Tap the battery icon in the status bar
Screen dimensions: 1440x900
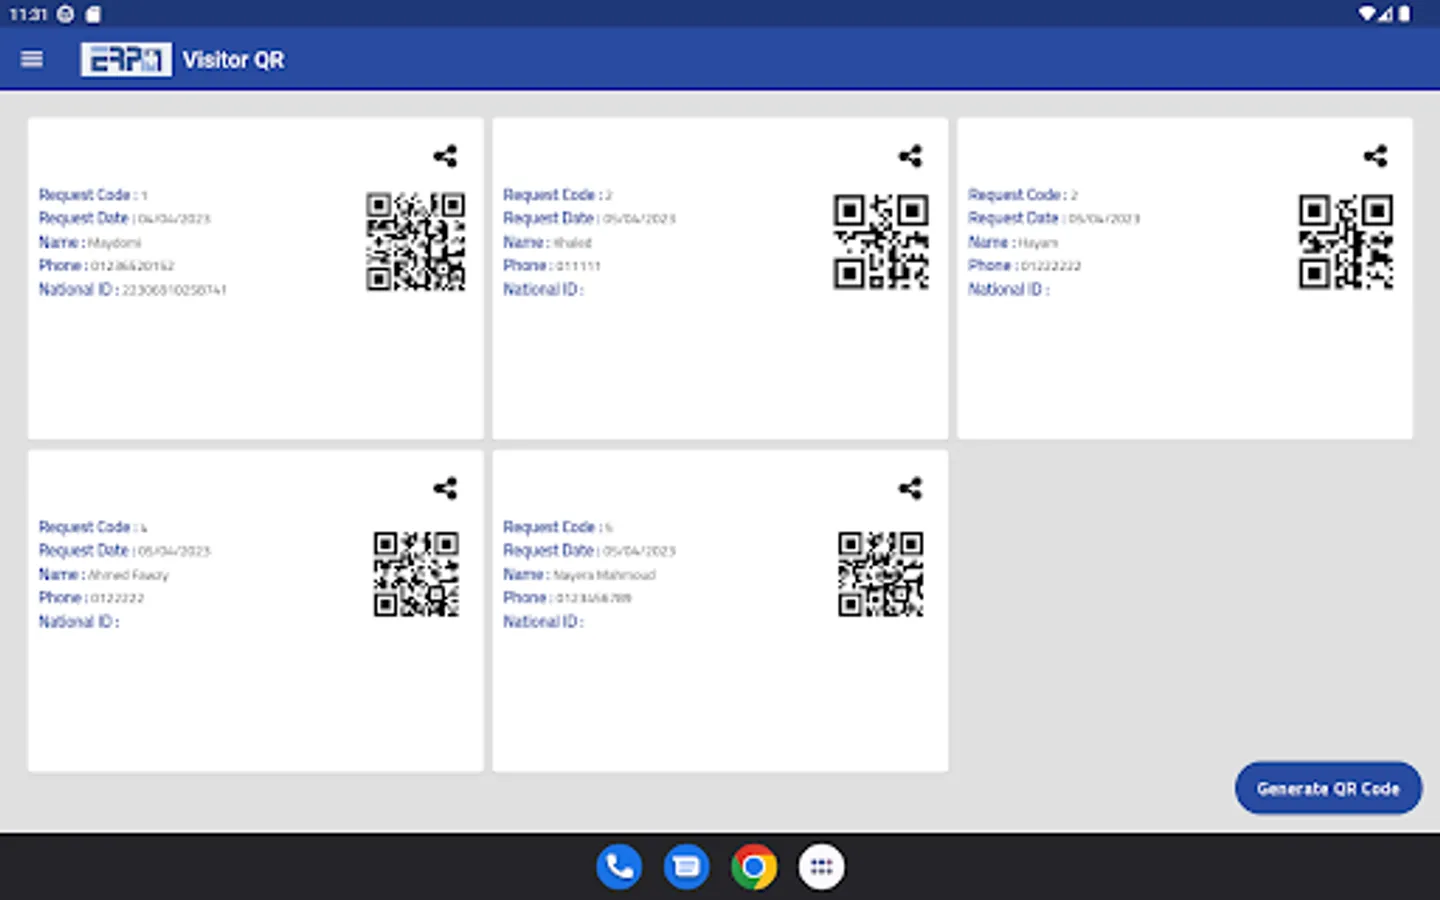(1404, 14)
